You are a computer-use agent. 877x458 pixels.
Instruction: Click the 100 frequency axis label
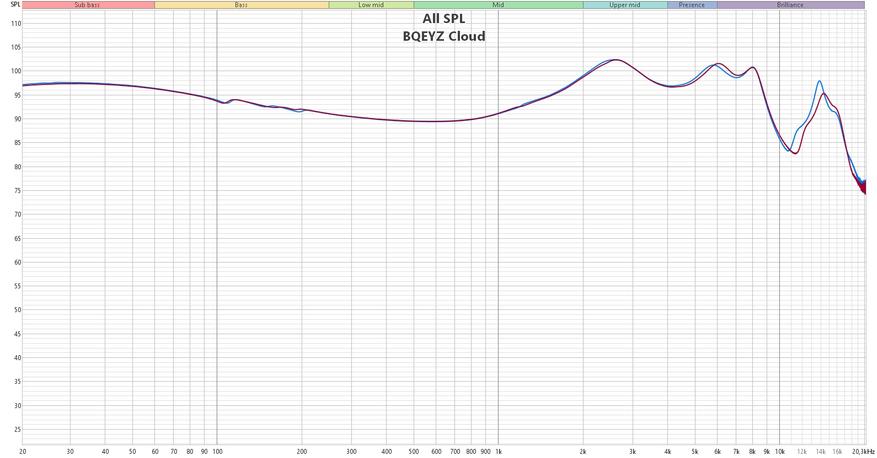pos(217,451)
